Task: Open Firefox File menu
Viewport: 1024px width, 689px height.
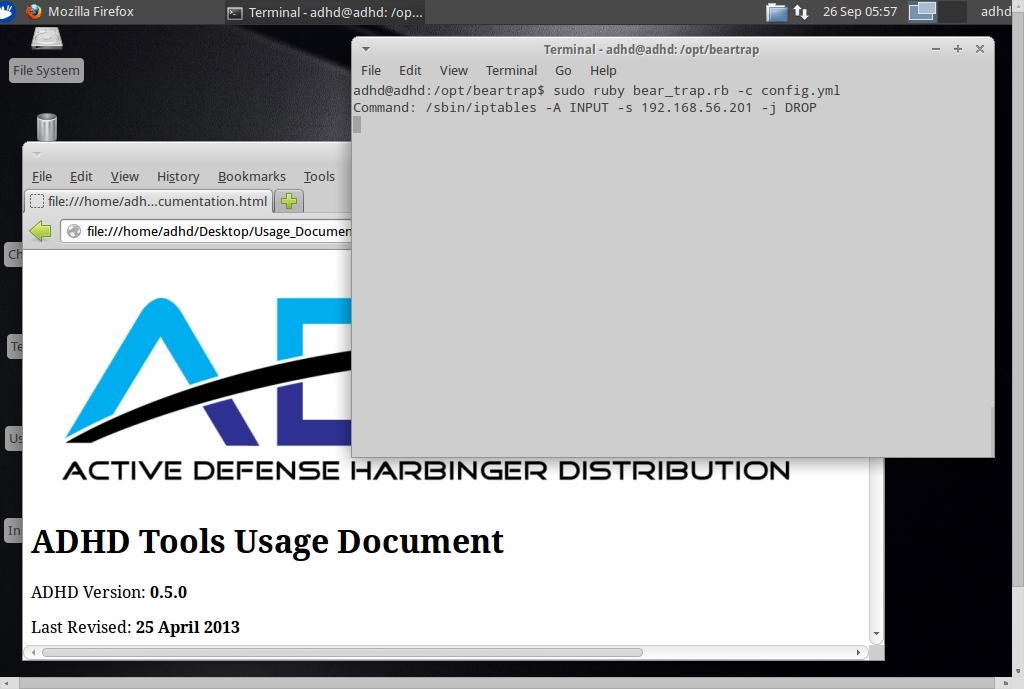Action: click(x=42, y=176)
